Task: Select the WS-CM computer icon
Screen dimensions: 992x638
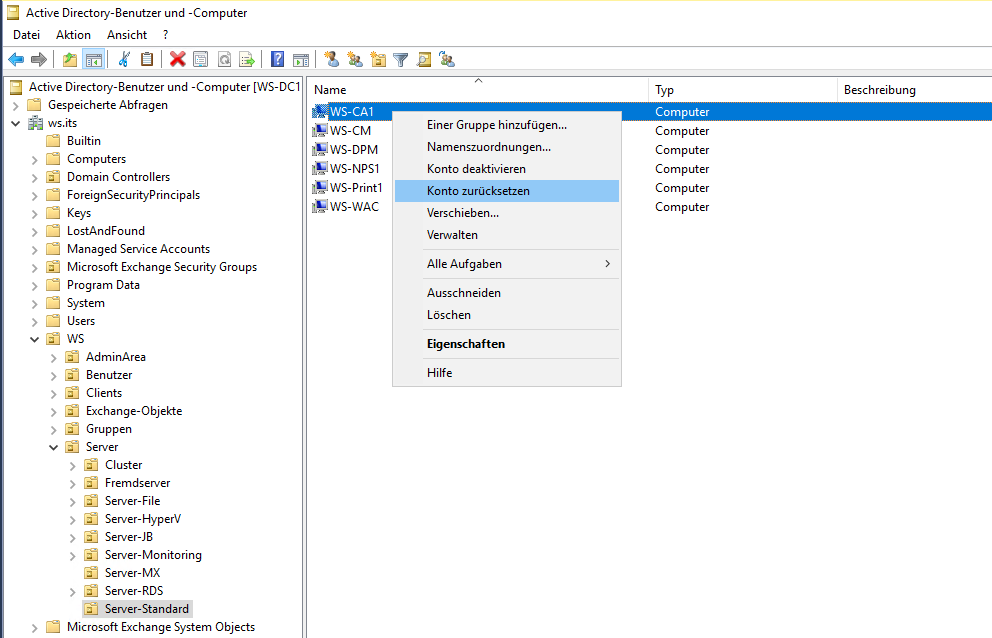Action: tap(320, 131)
